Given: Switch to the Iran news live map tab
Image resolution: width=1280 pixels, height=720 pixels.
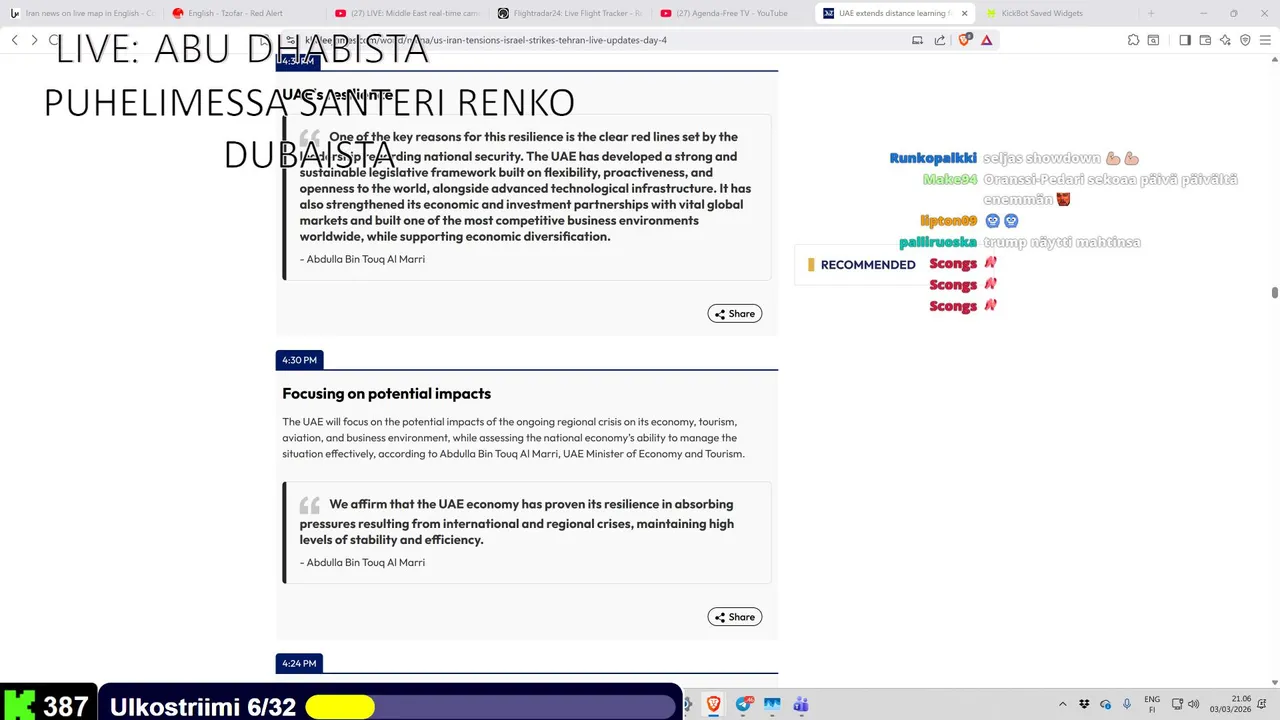Looking at the screenshot, I should (x=82, y=13).
